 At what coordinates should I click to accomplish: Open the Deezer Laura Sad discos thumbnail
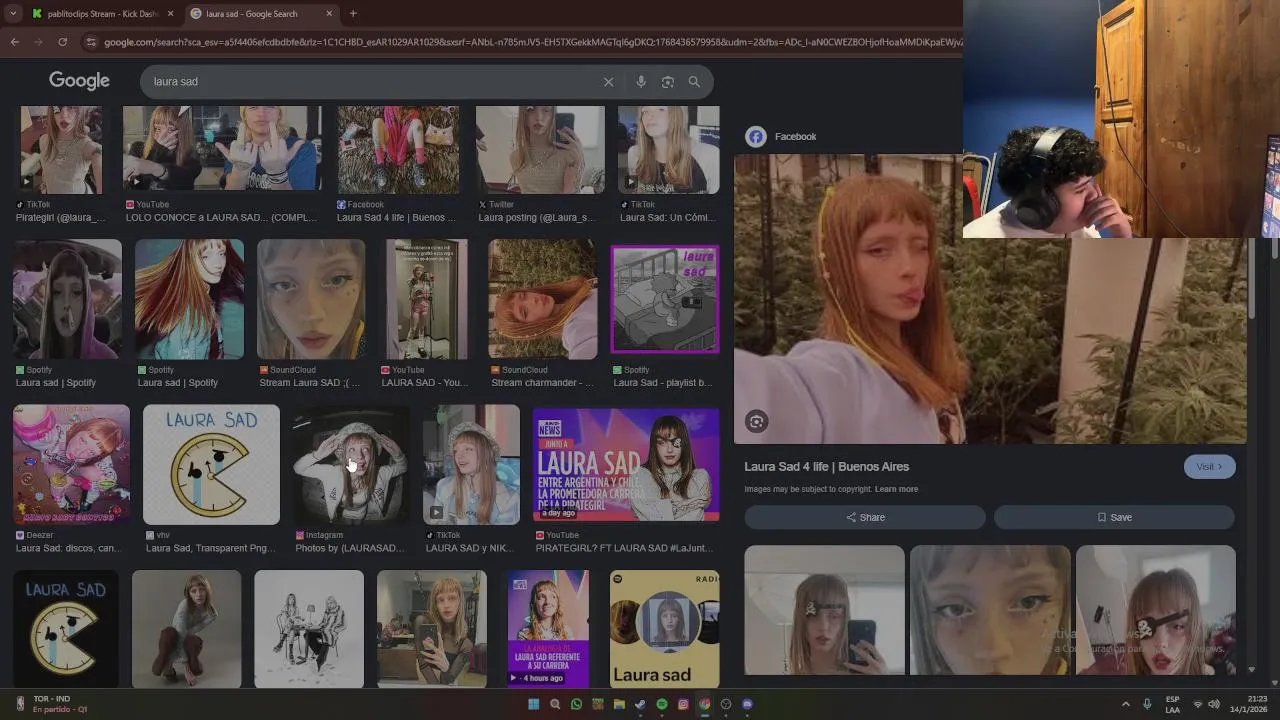(71, 464)
